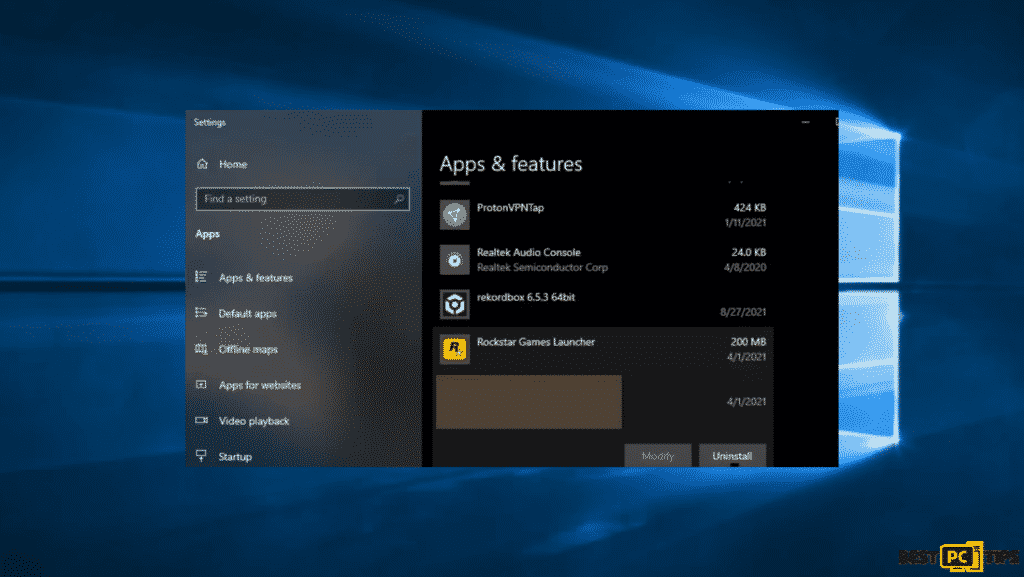
Task: Minimize the Settings window
Action: [805, 122]
